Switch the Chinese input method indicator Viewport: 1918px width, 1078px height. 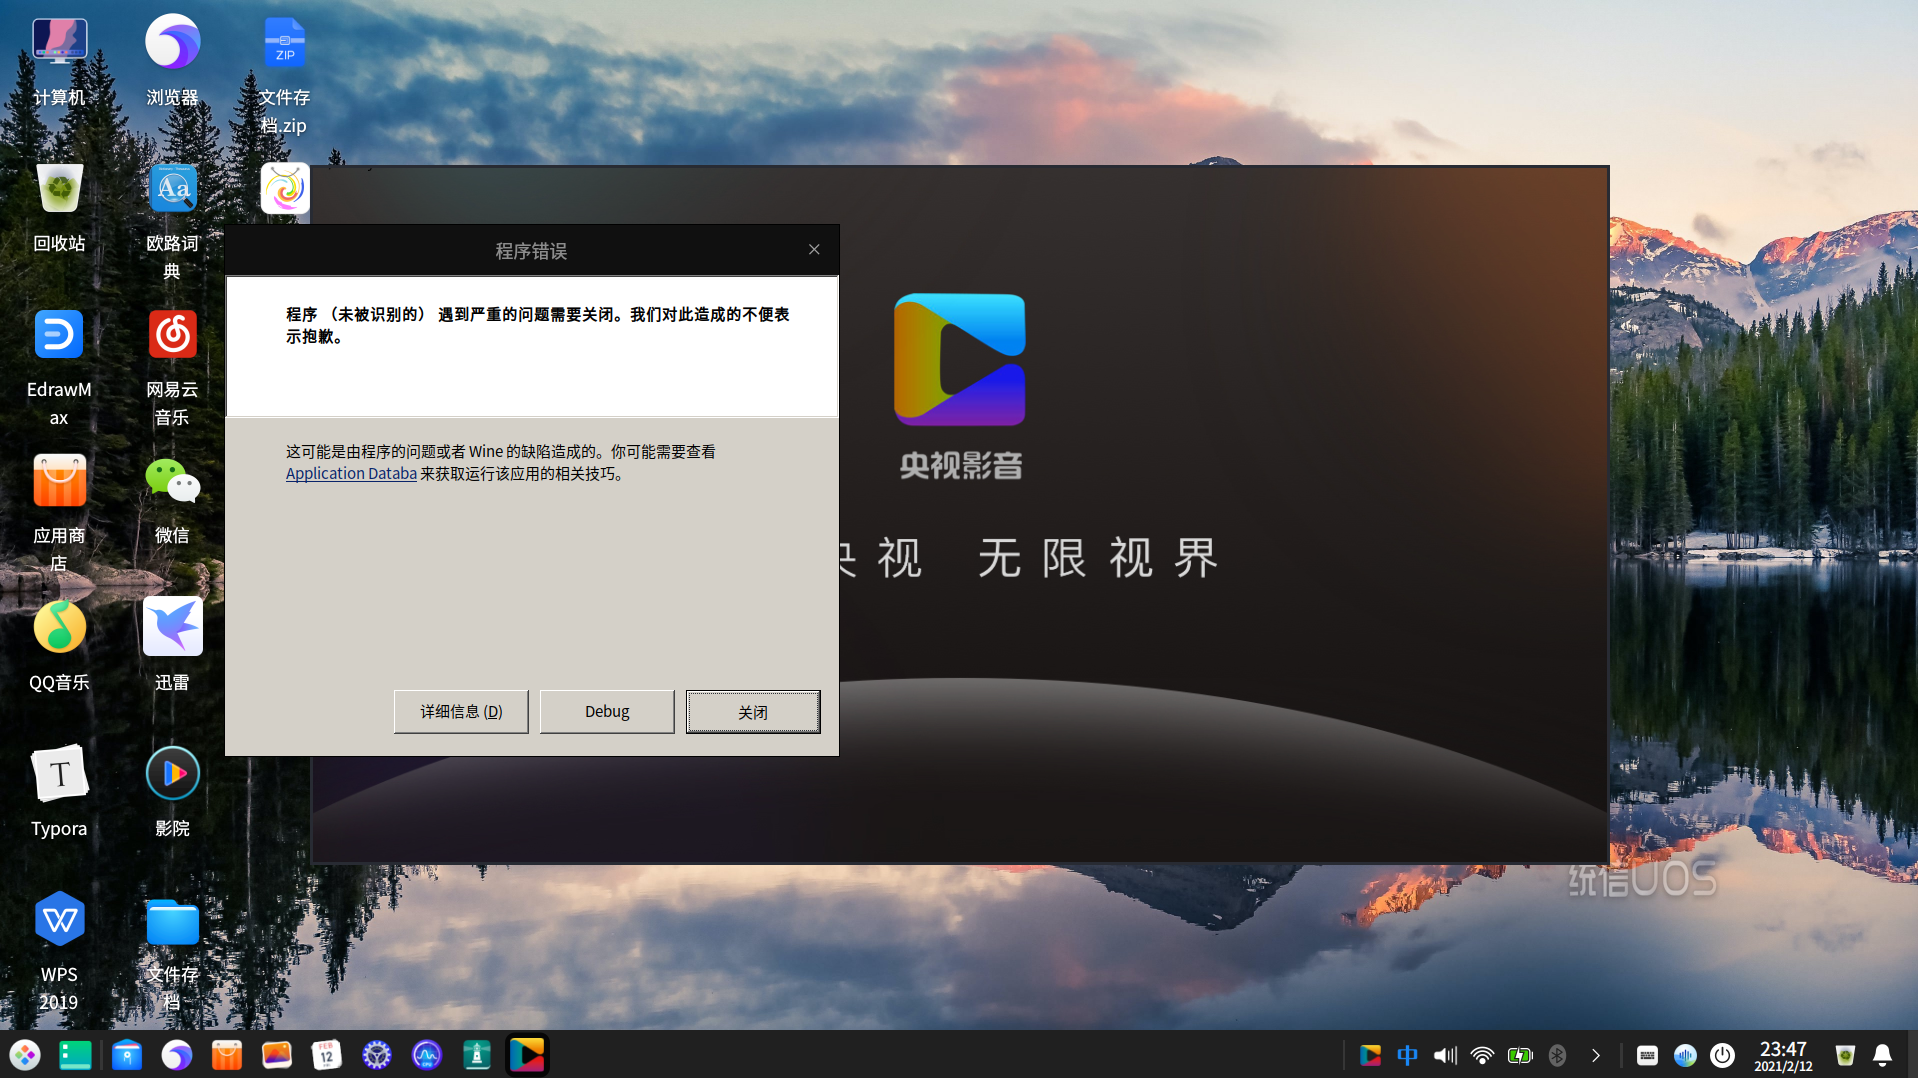pyautogui.click(x=1407, y=1055)
